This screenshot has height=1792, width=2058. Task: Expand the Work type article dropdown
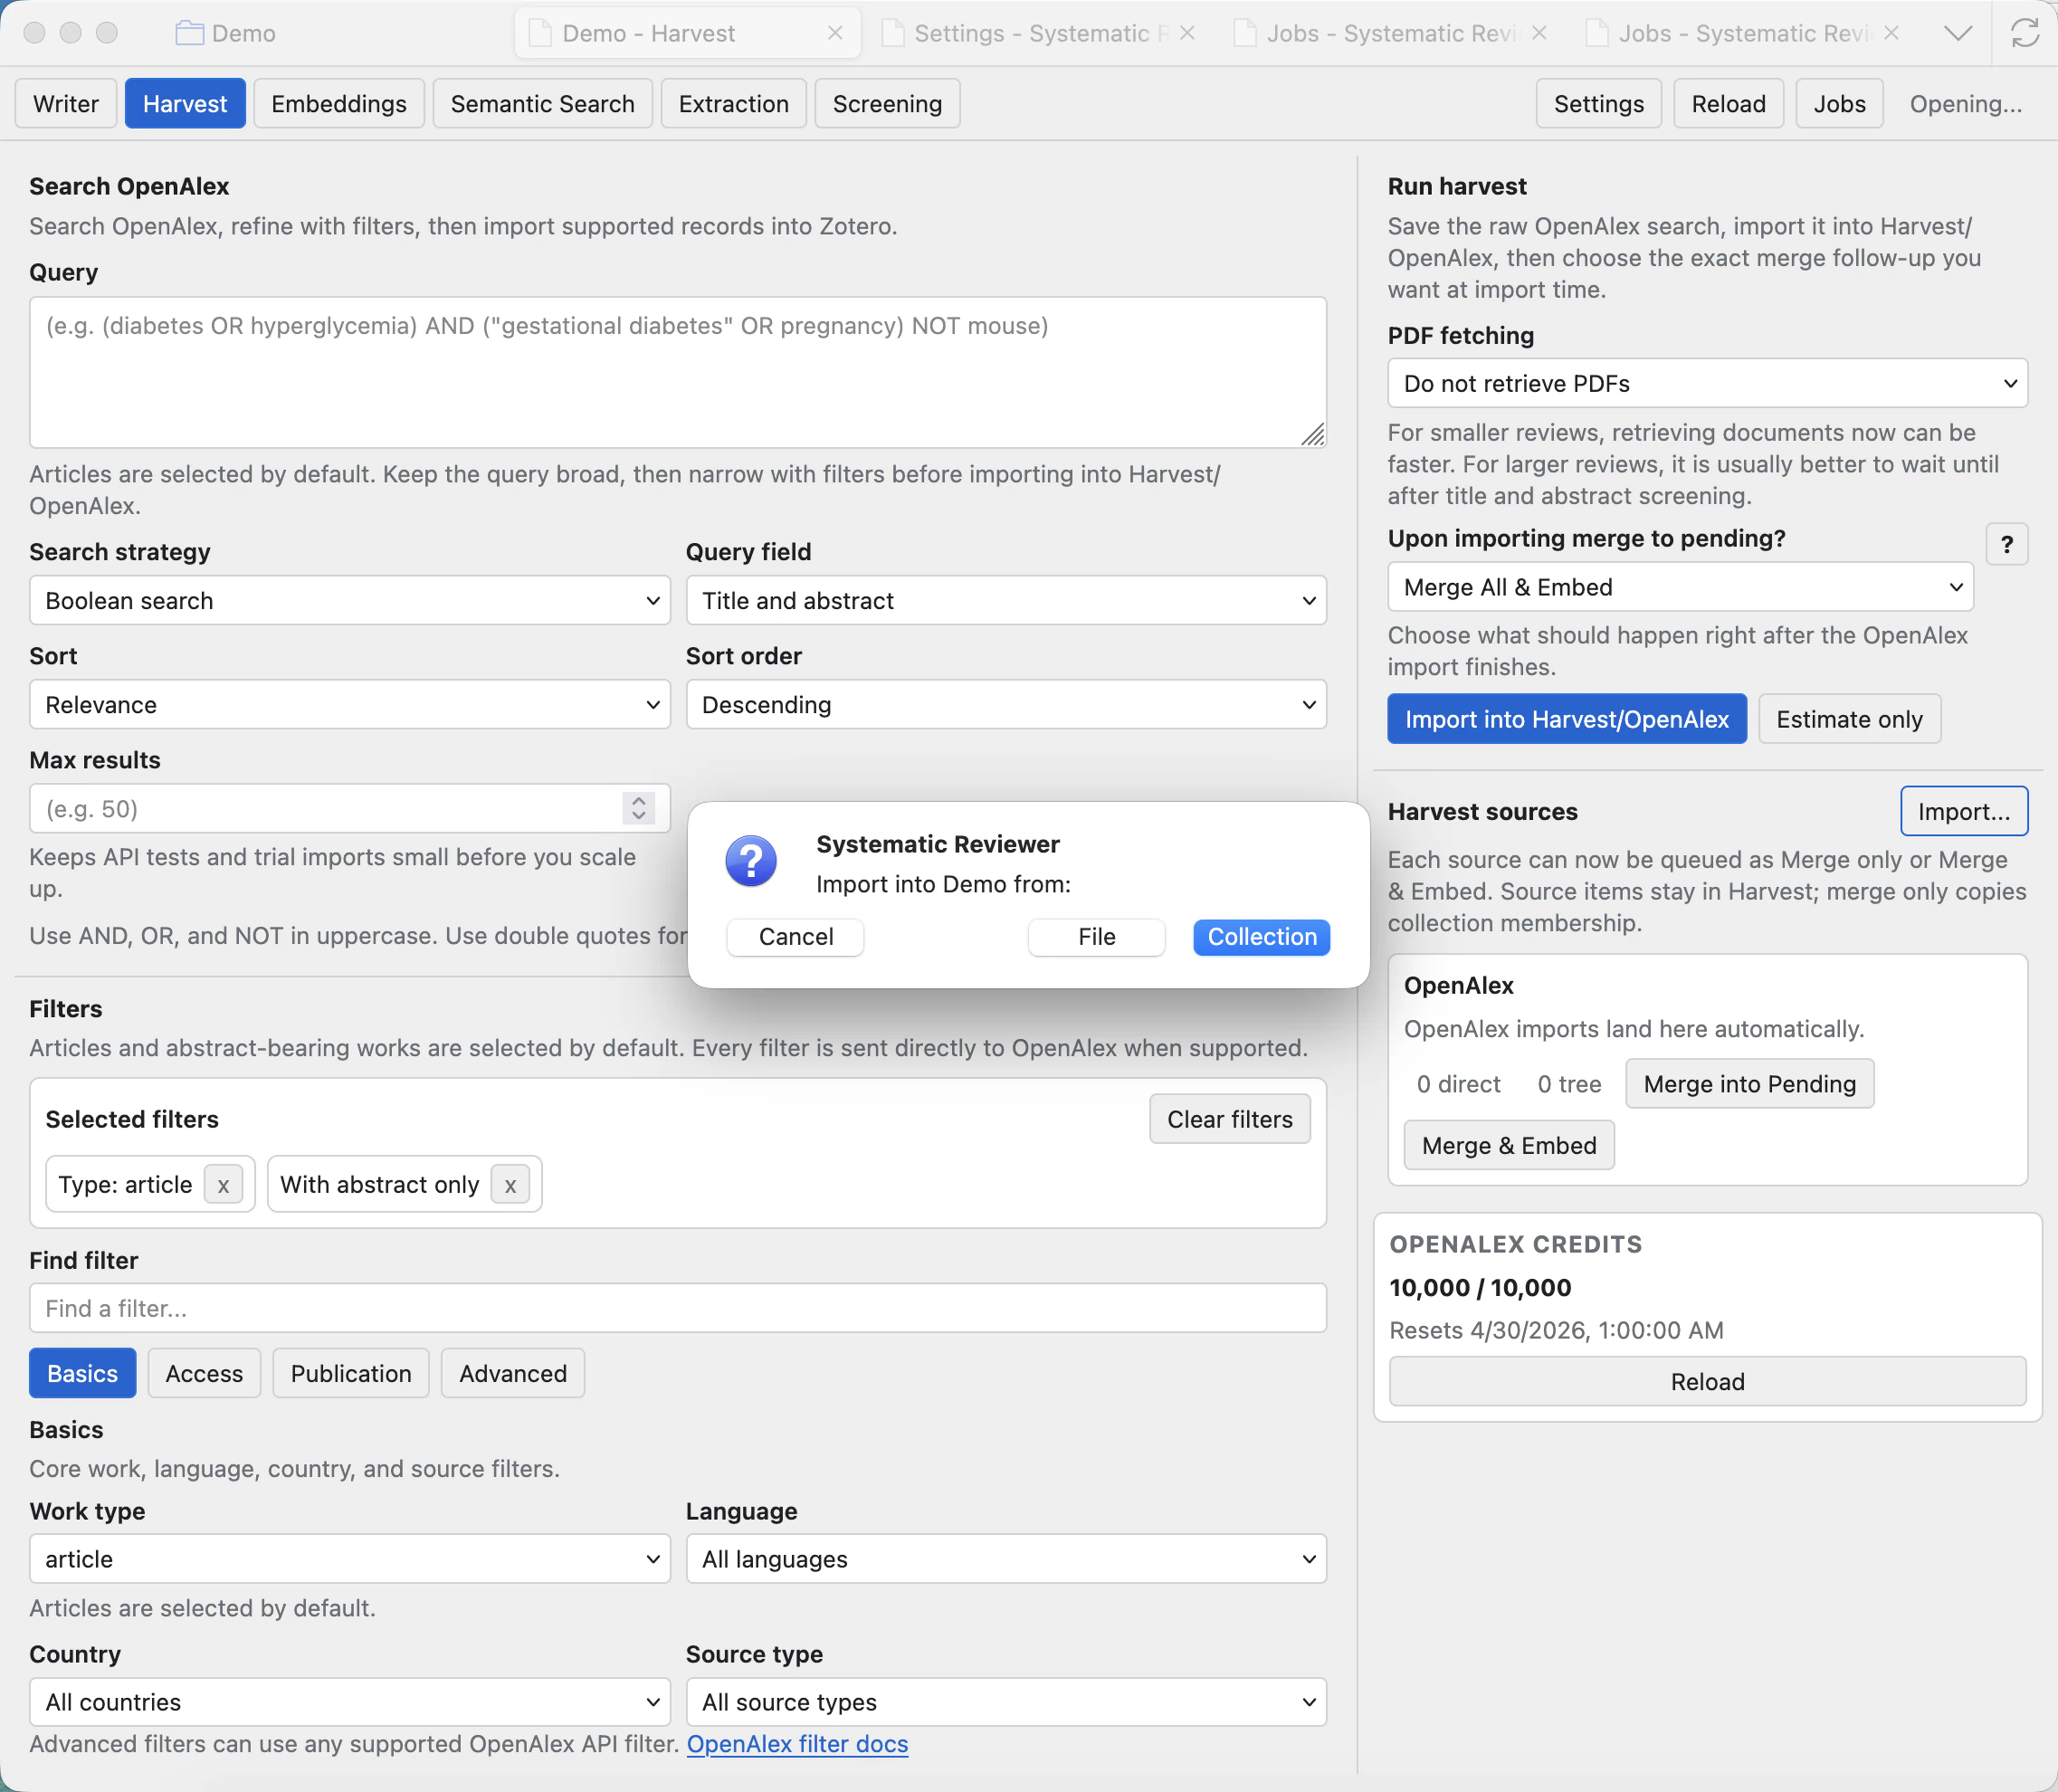click(x=350, y=1559)
